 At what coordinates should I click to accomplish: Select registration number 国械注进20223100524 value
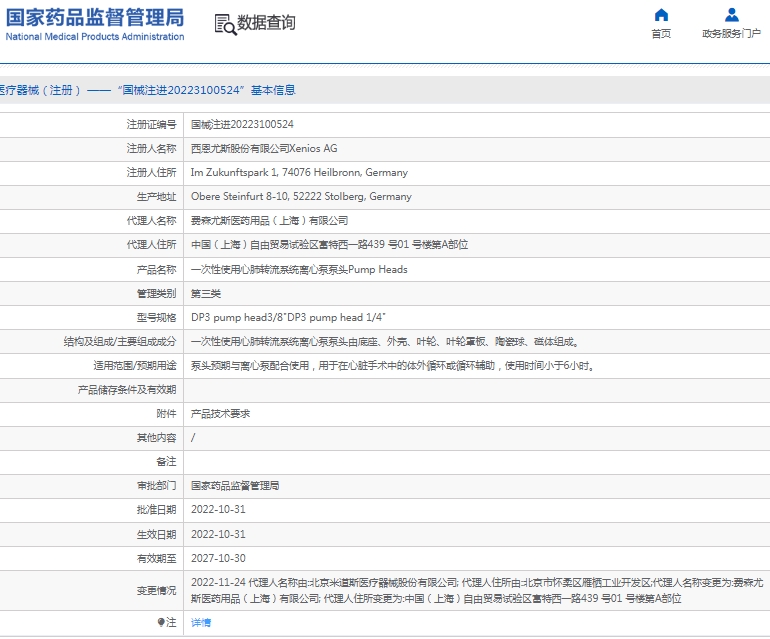[x=242, y=124]
